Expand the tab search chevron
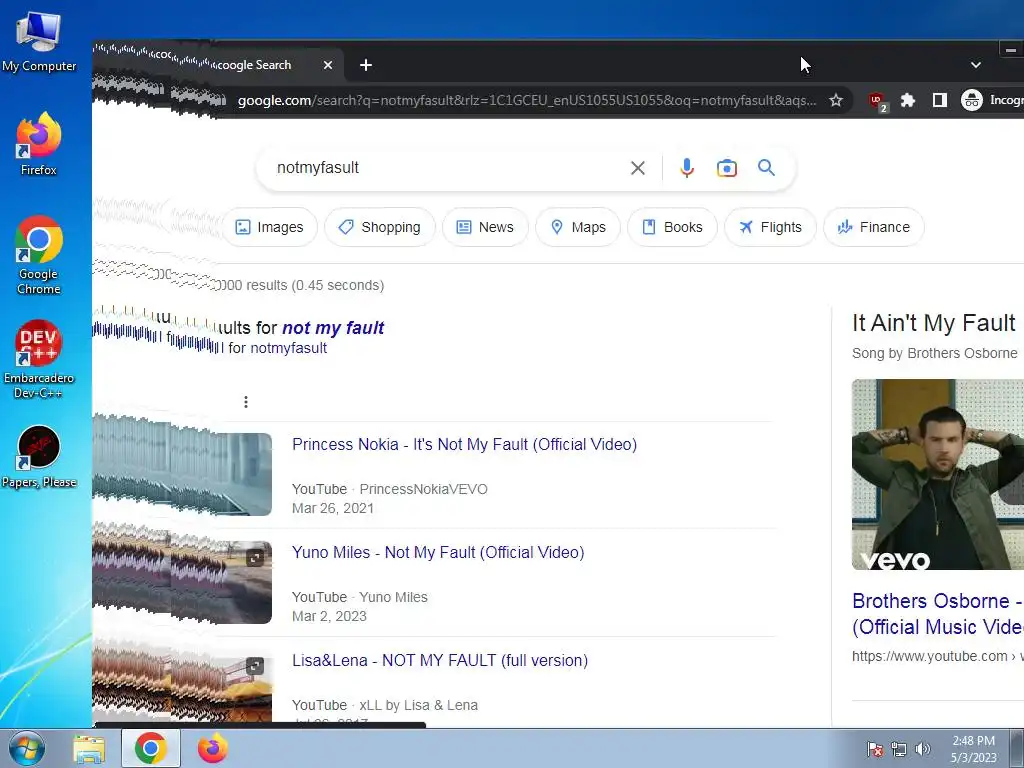1024x768 pixels. pyautogui.click(x=976, y=65)
